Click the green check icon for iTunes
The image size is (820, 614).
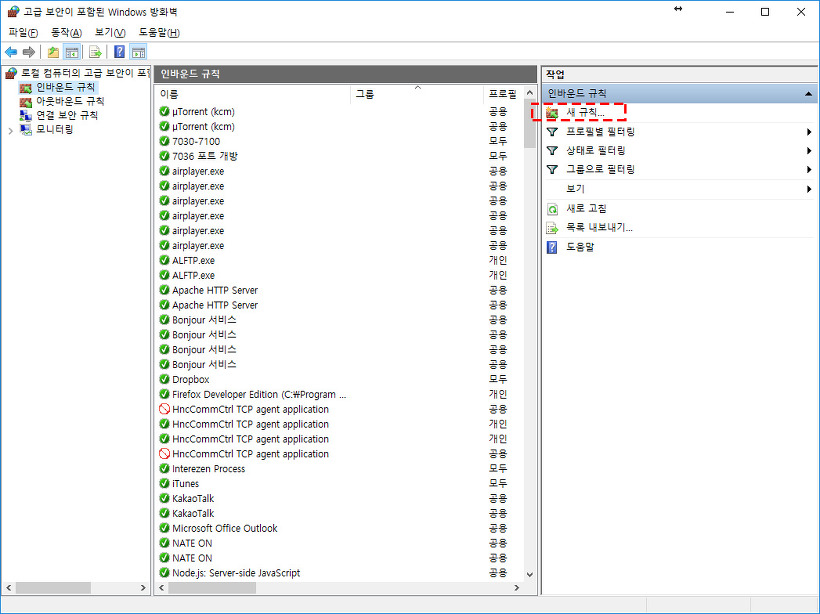[164, 483]
